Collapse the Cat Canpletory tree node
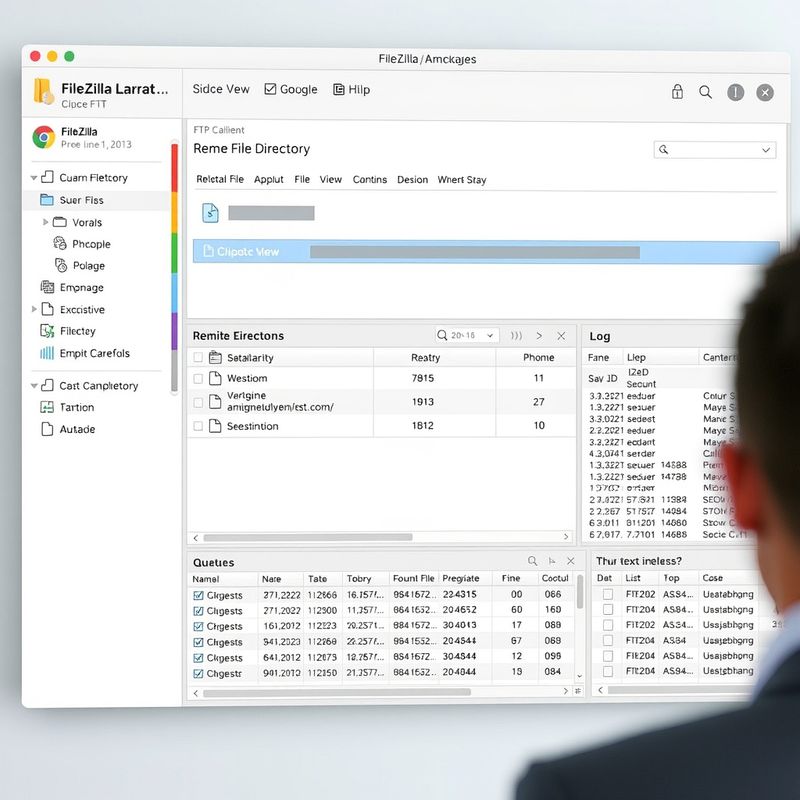This screenshot has height=800, width=800. pyautogui.click(x=34, y=386)
